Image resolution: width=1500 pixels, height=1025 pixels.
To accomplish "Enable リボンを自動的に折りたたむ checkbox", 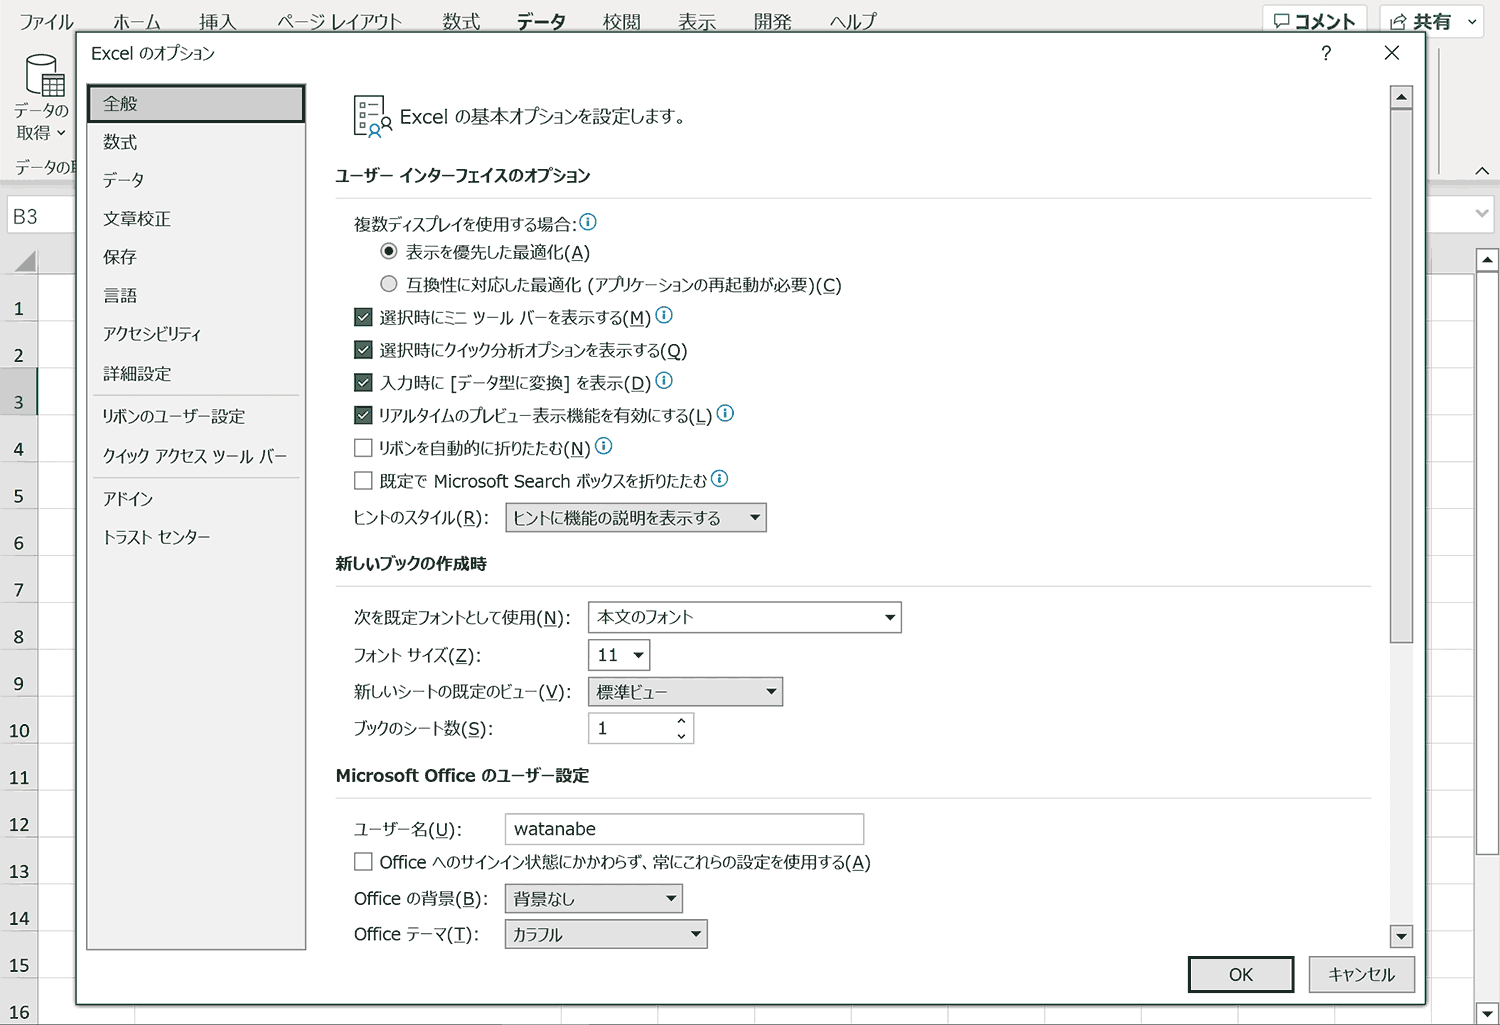I will (363, 448).
